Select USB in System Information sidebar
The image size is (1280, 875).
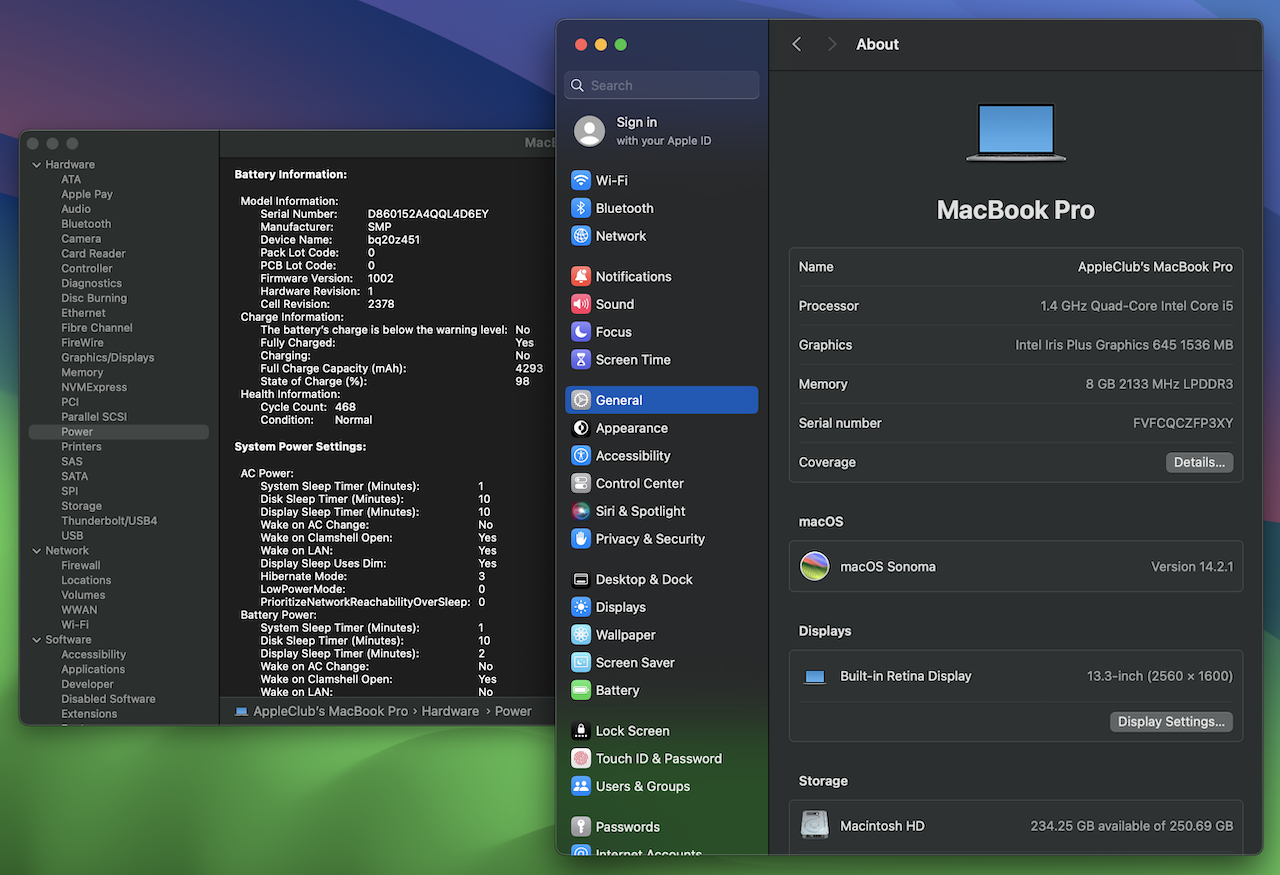coord(72,536)
